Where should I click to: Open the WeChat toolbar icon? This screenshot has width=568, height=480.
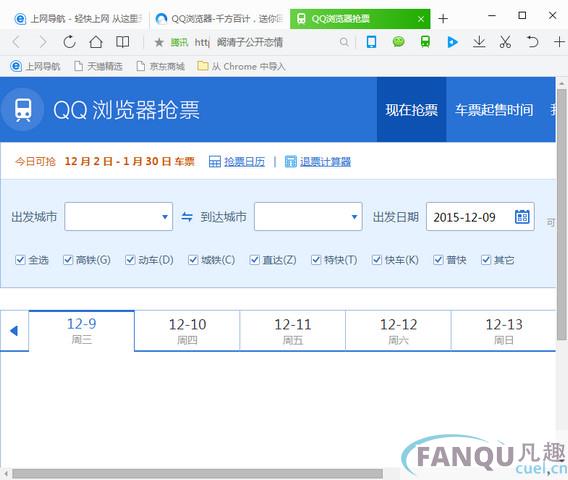398,42
